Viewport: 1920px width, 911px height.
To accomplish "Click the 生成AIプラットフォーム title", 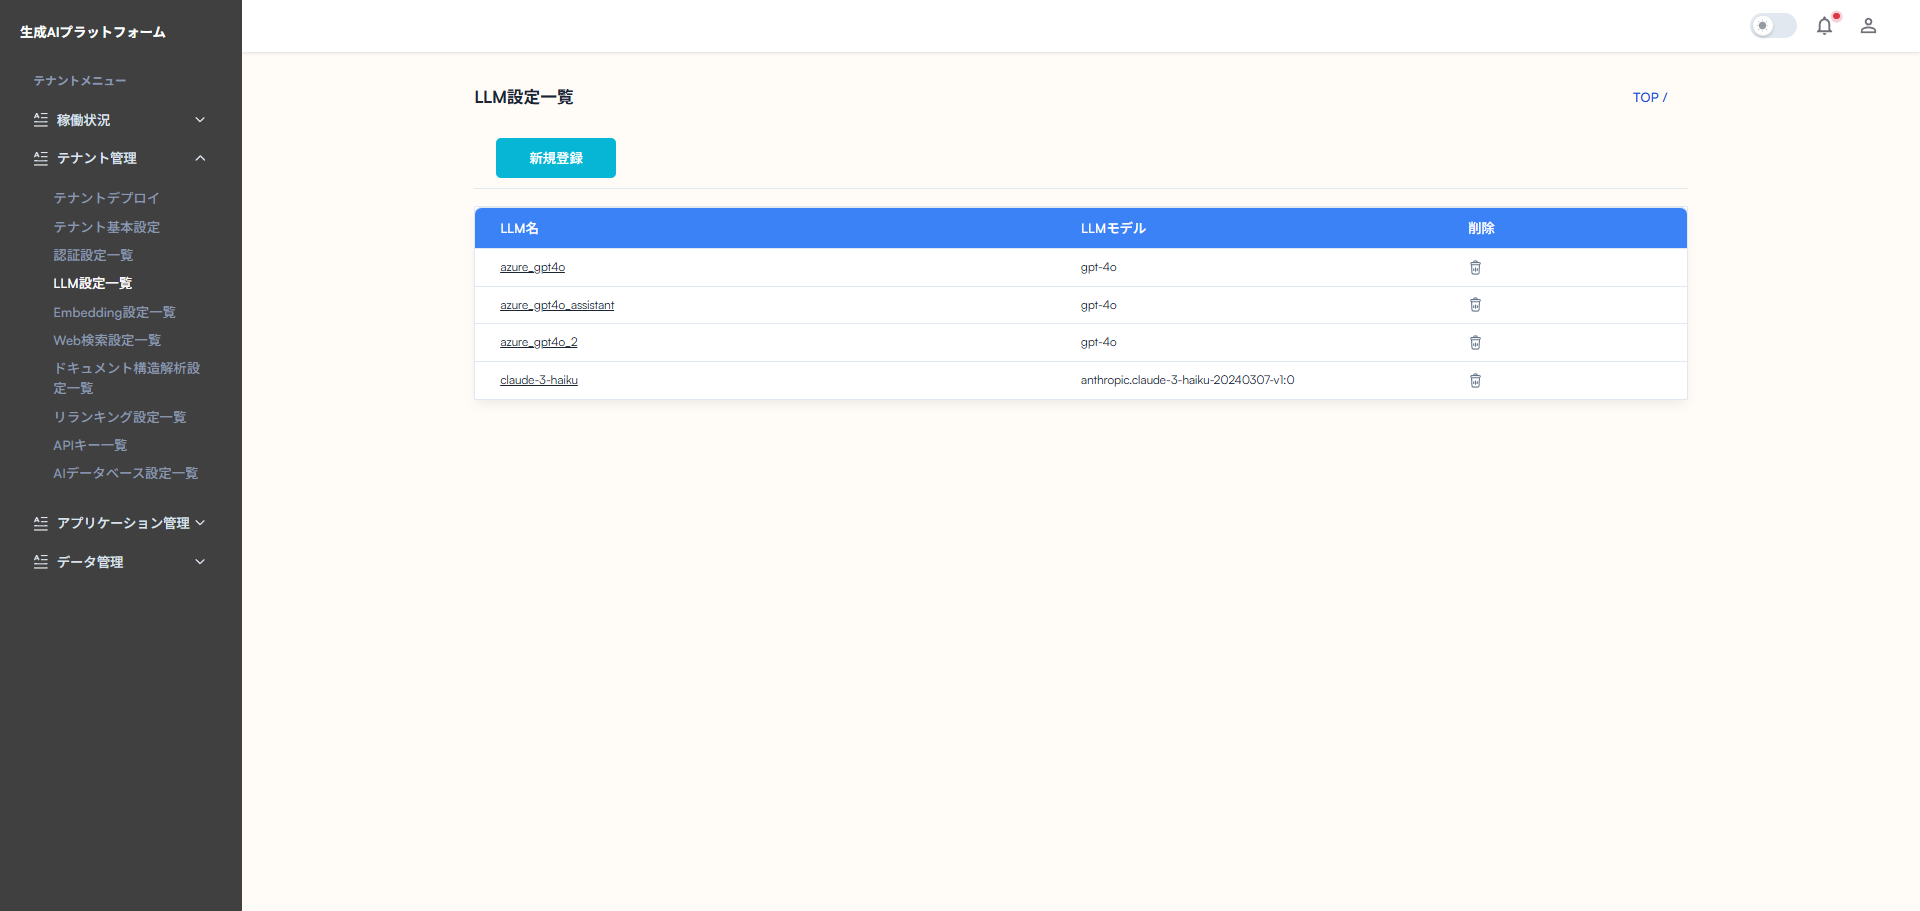I will pos(93,32).
